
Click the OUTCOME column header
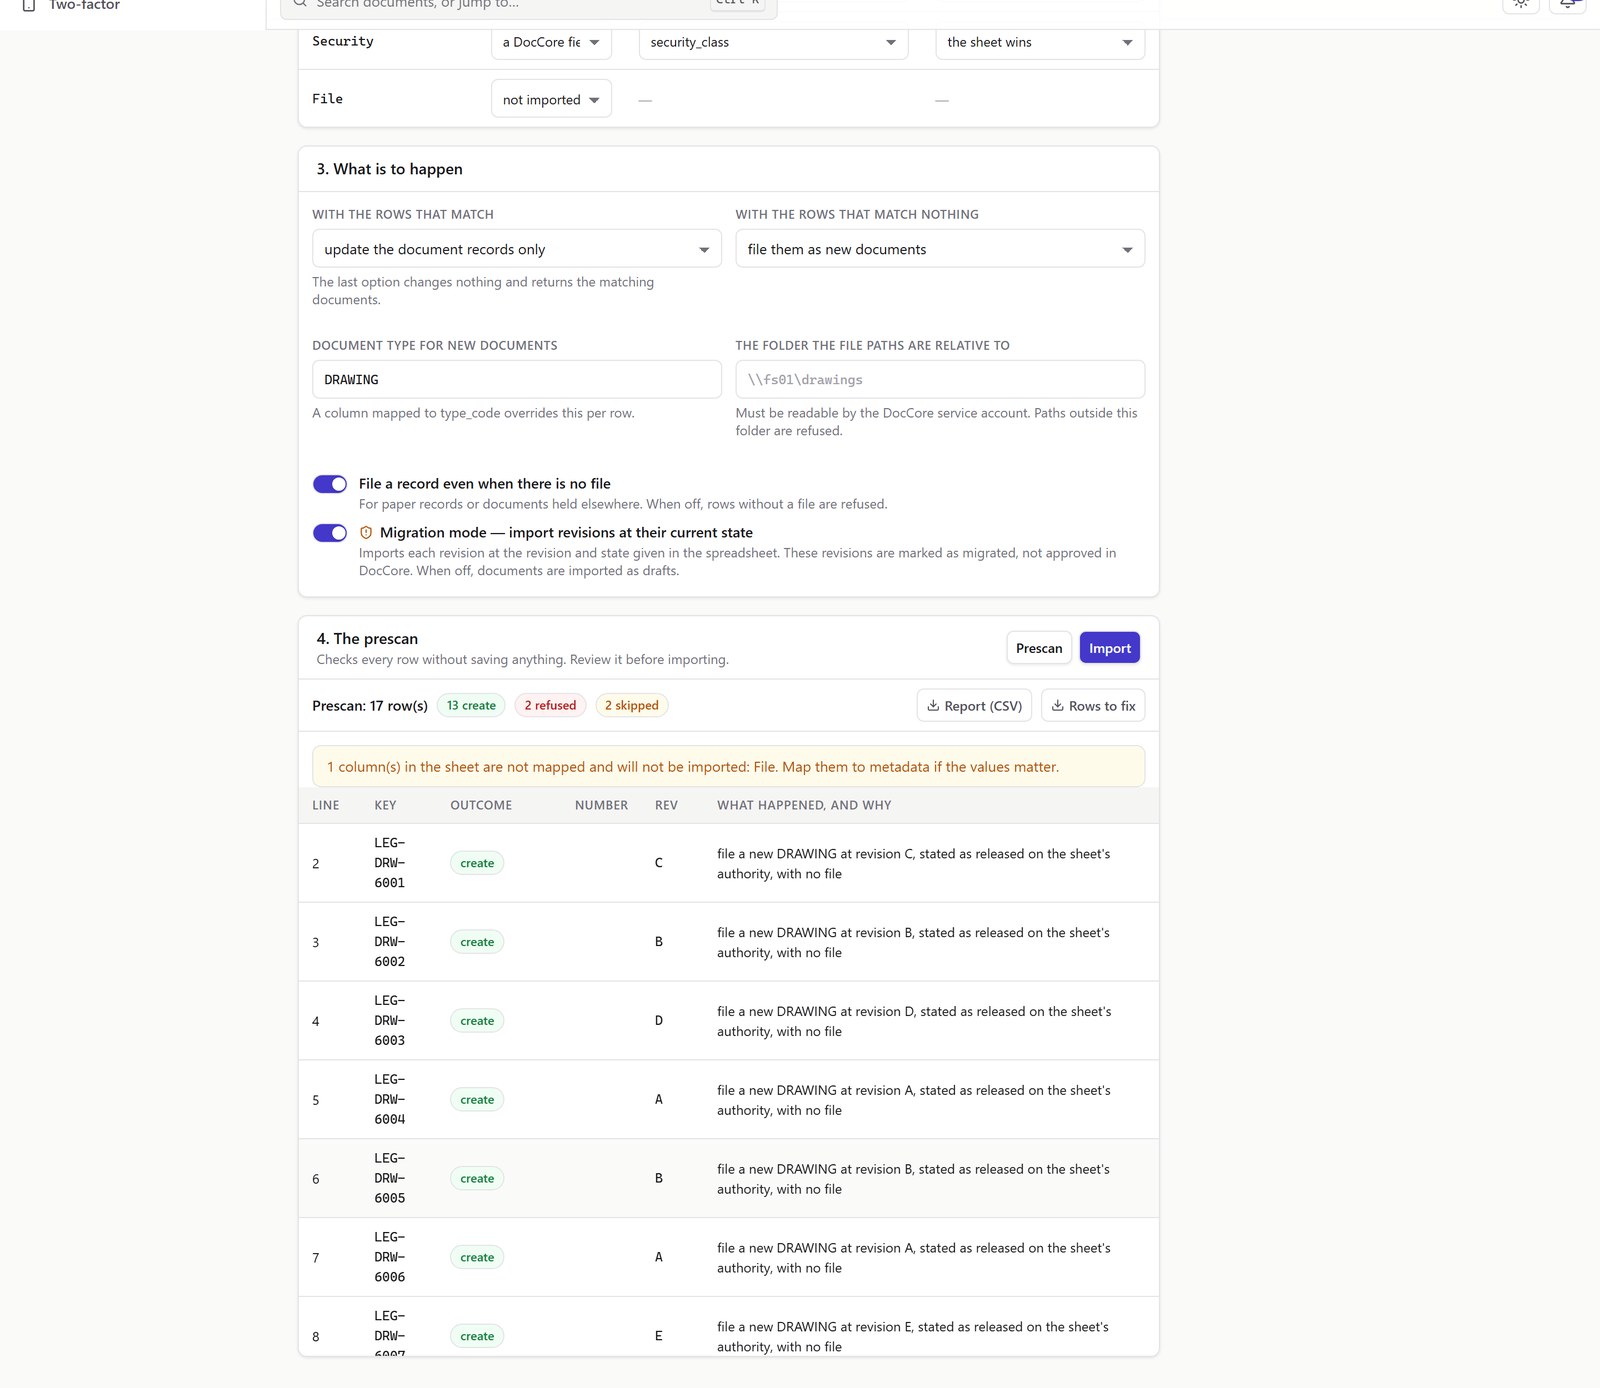tap(481, 805)
